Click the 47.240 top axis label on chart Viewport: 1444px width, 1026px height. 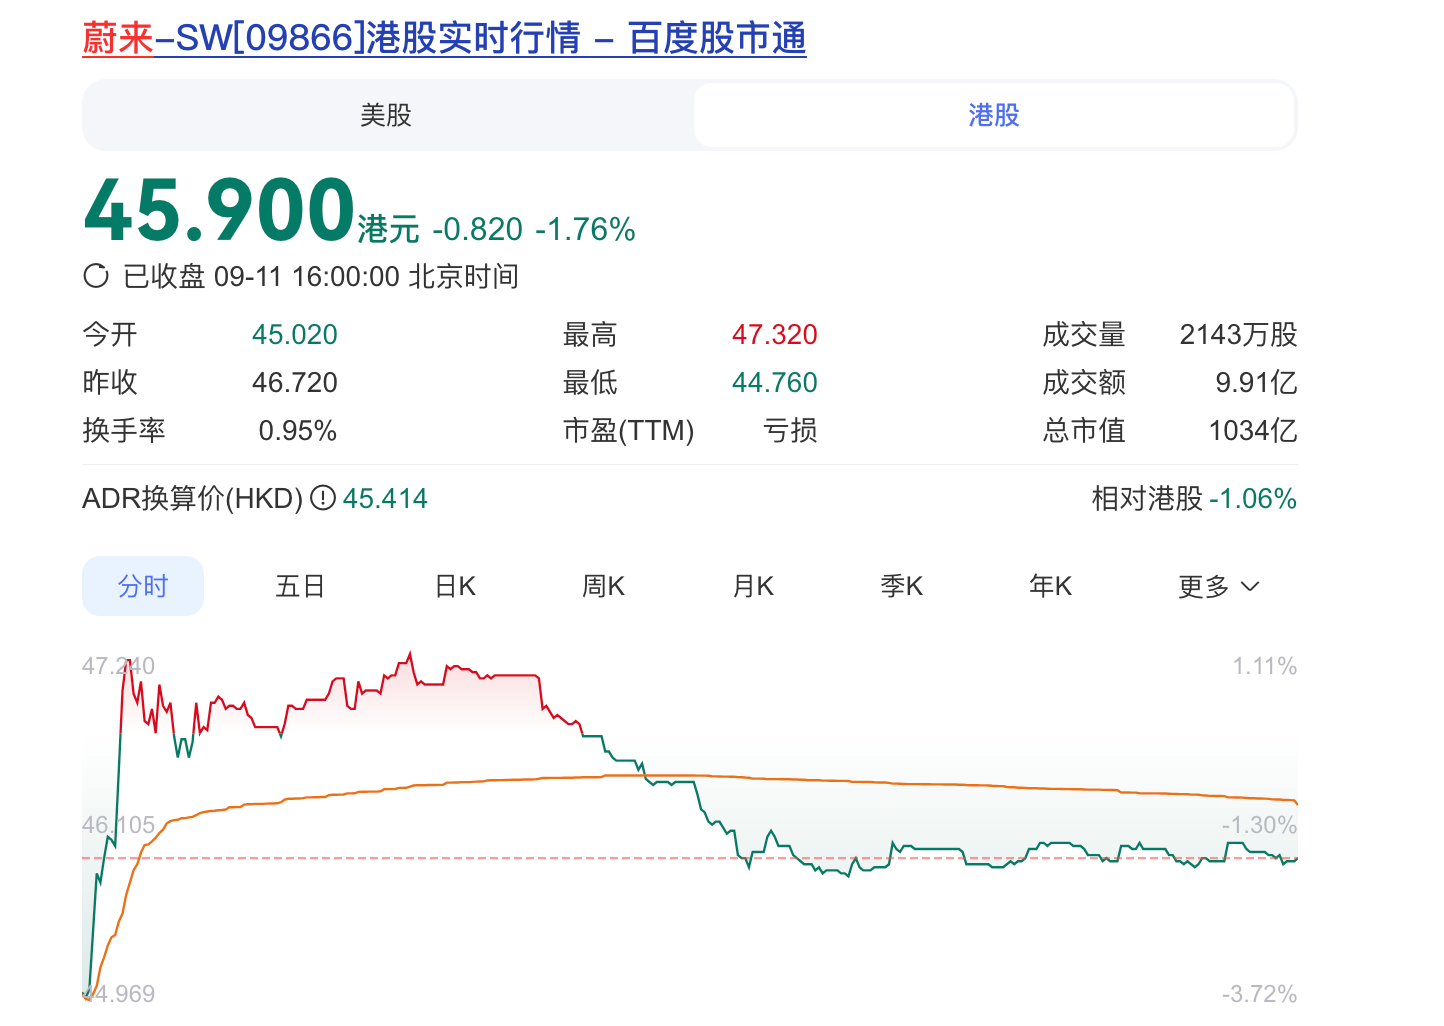118,666
